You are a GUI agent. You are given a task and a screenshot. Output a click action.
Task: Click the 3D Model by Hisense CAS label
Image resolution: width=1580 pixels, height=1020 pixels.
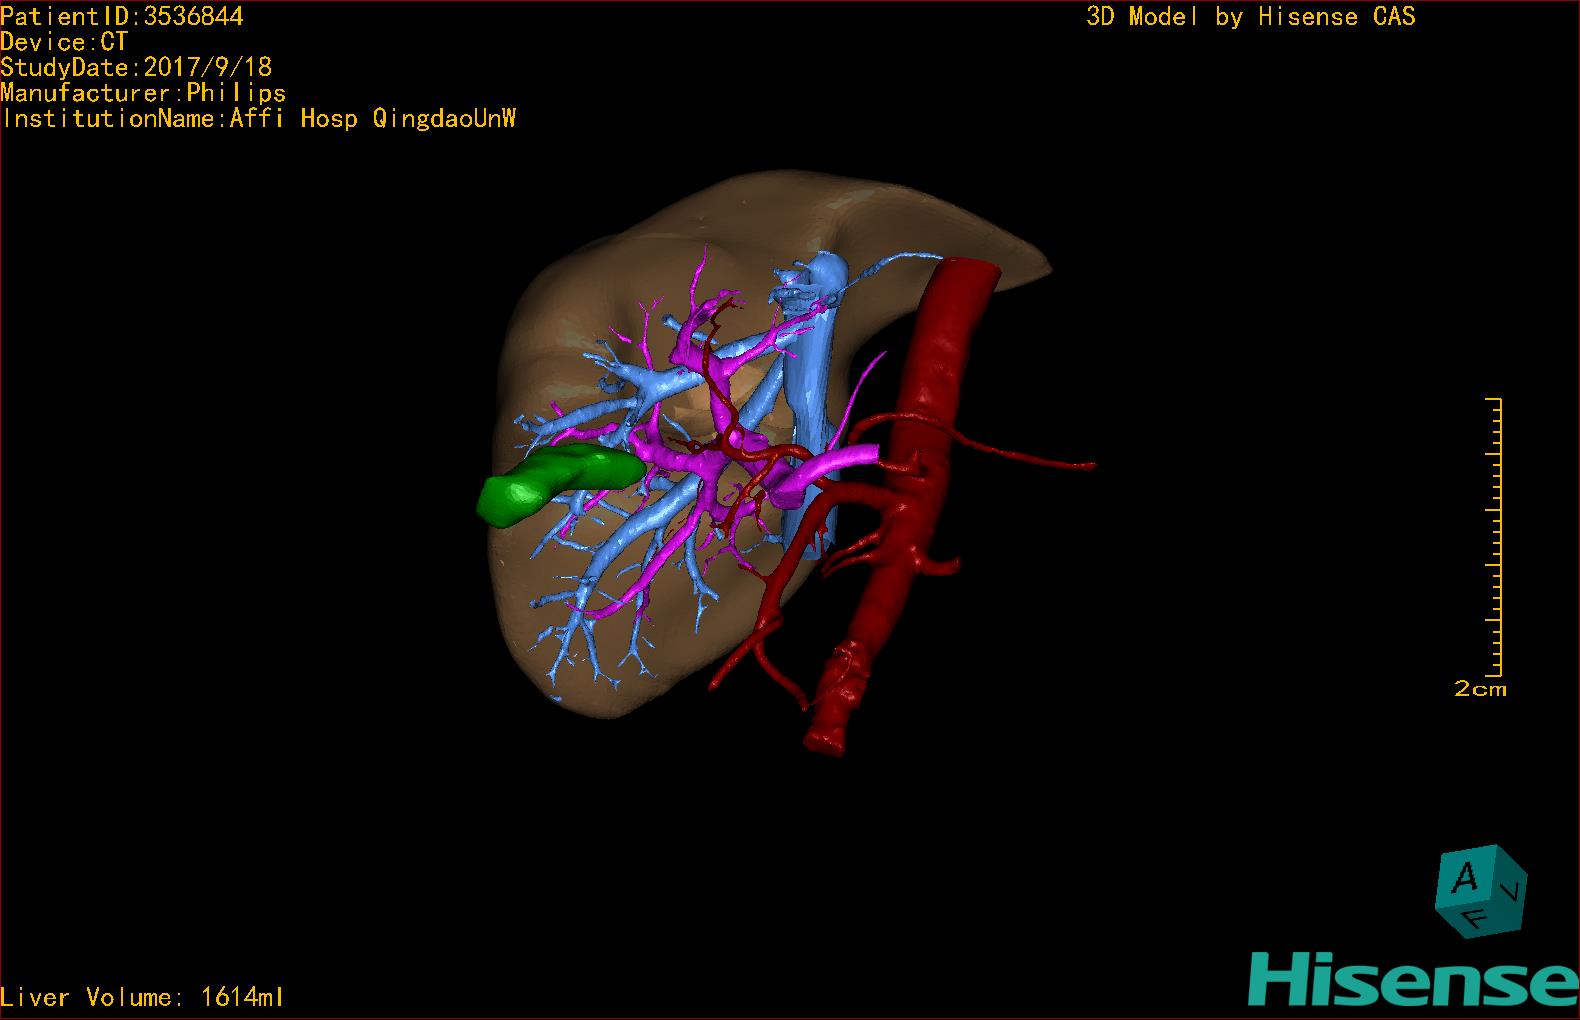coord(1251,16)
